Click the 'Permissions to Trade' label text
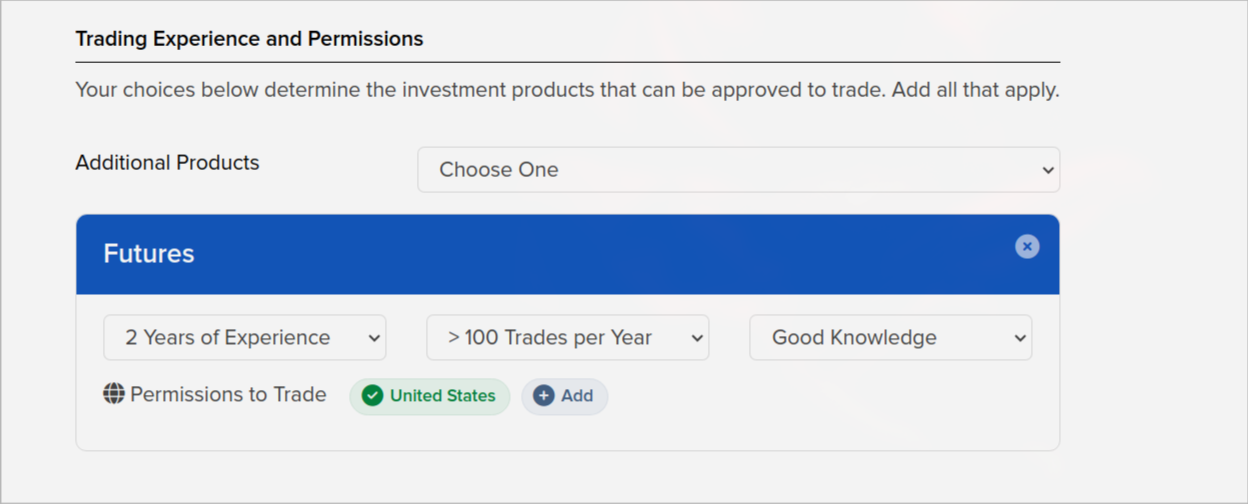The width and height of the screenshot is (1248, 504). [x=228, y=395]
